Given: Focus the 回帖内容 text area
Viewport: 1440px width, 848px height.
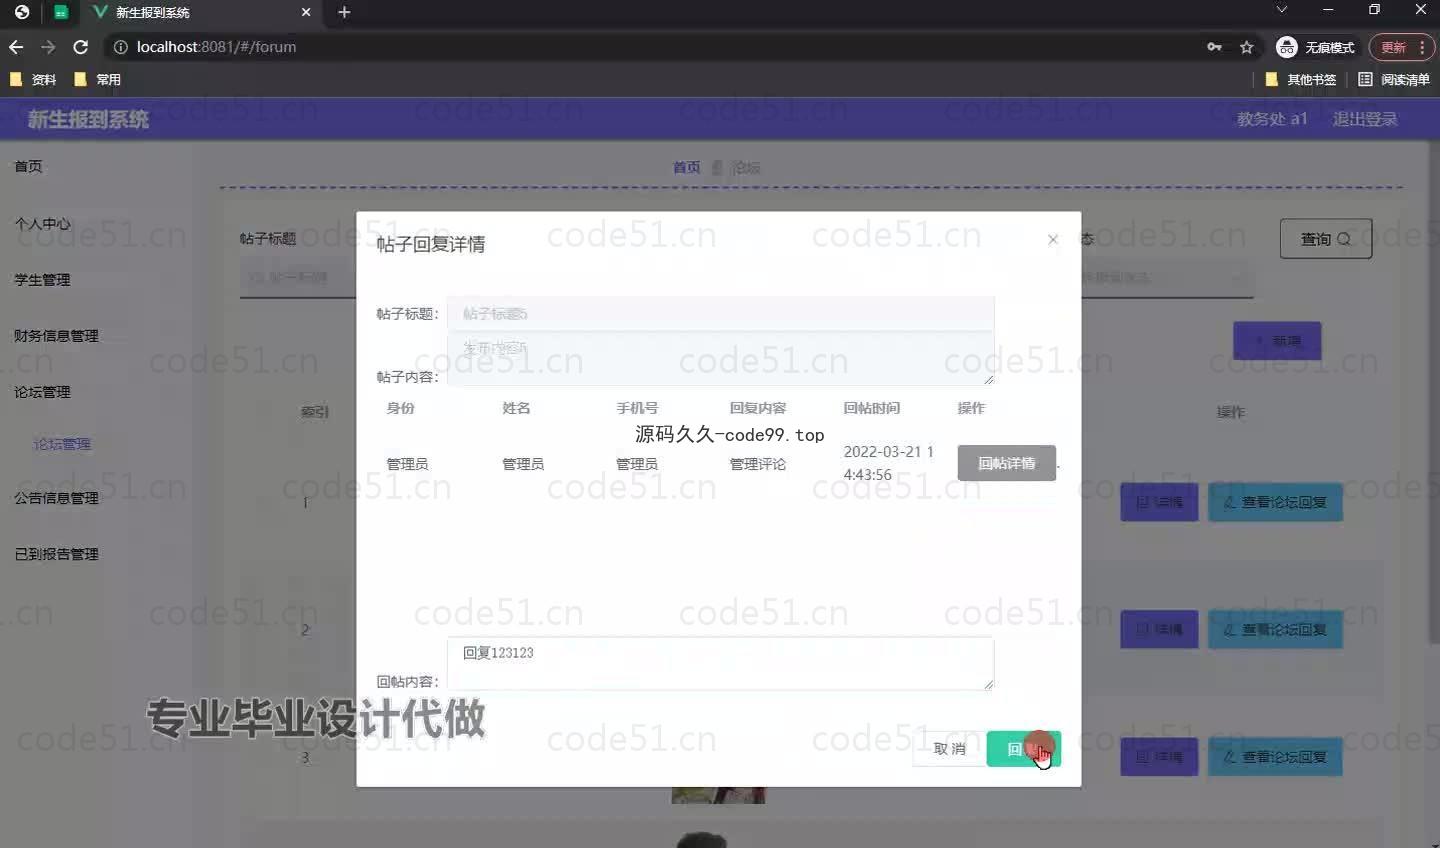Looking at the screenshot, I should pyautogui.click(x=720, y=663).
